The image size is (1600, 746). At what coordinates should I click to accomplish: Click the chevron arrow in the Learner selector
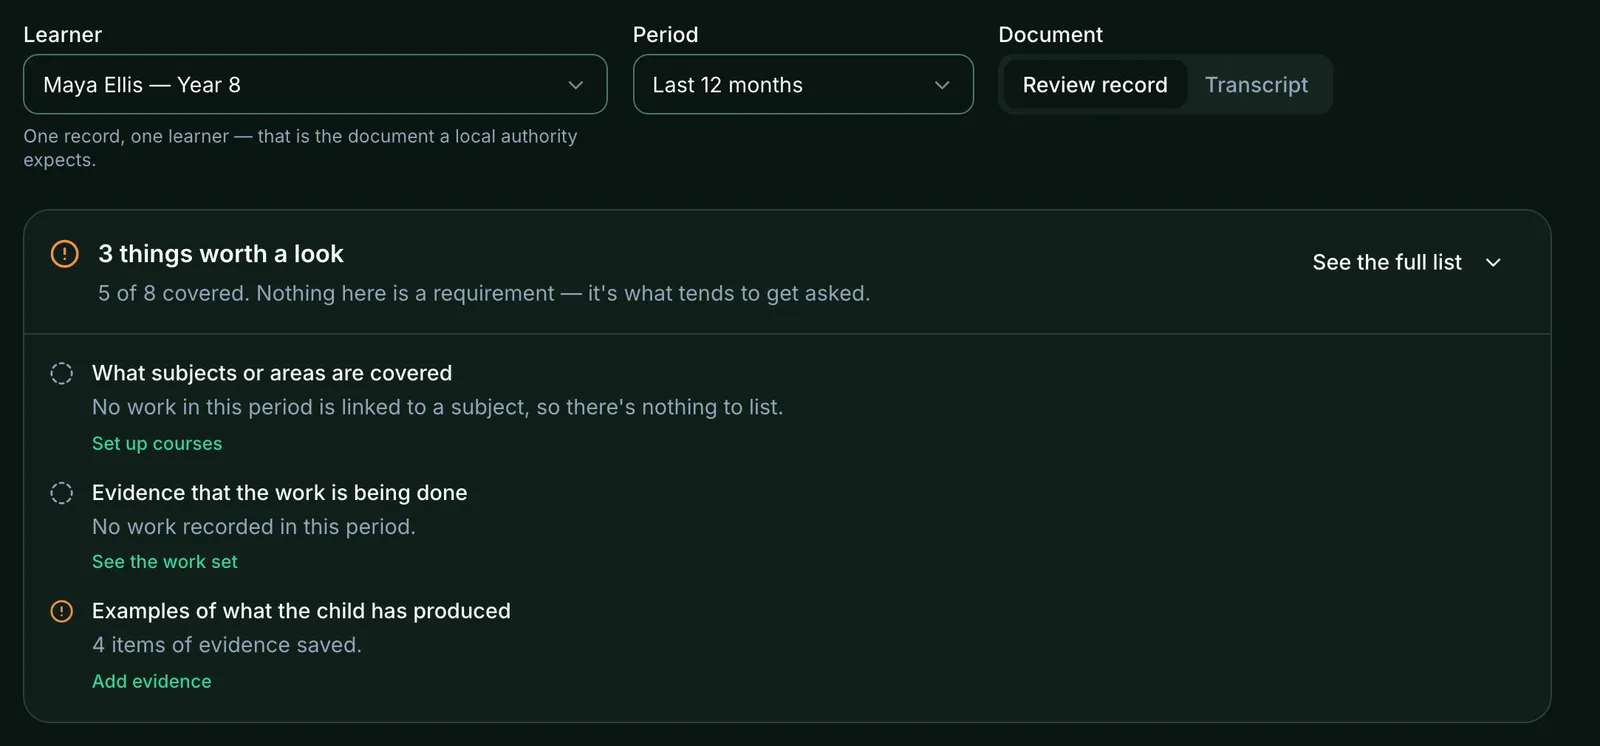point(576,85)
